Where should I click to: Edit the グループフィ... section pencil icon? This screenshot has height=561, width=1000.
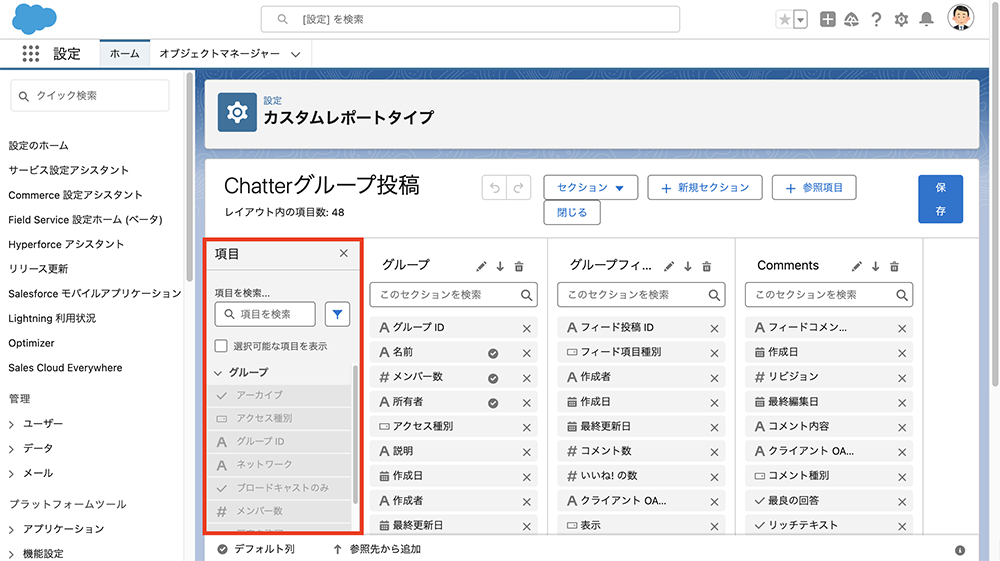click(x=669, y=266)
